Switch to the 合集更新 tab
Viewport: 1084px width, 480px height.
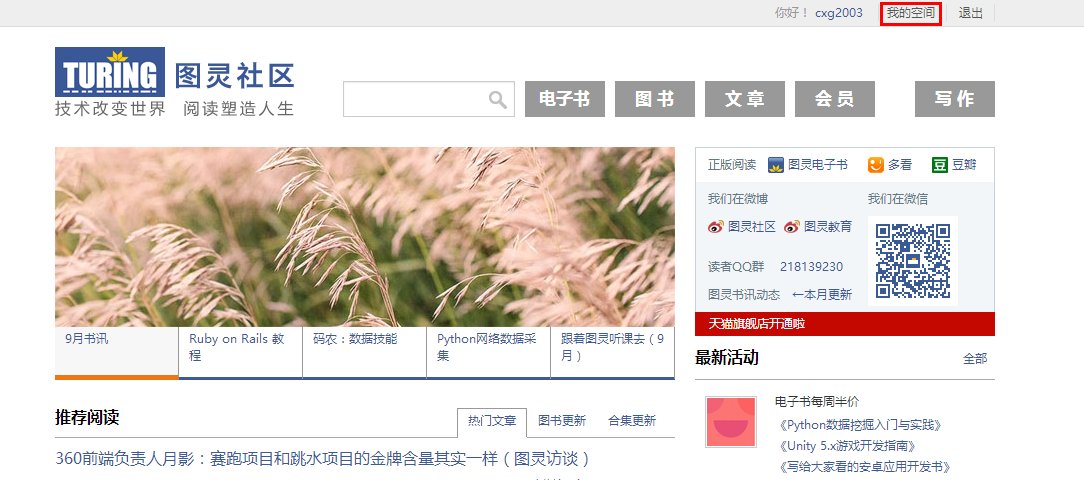coord(632,421)
